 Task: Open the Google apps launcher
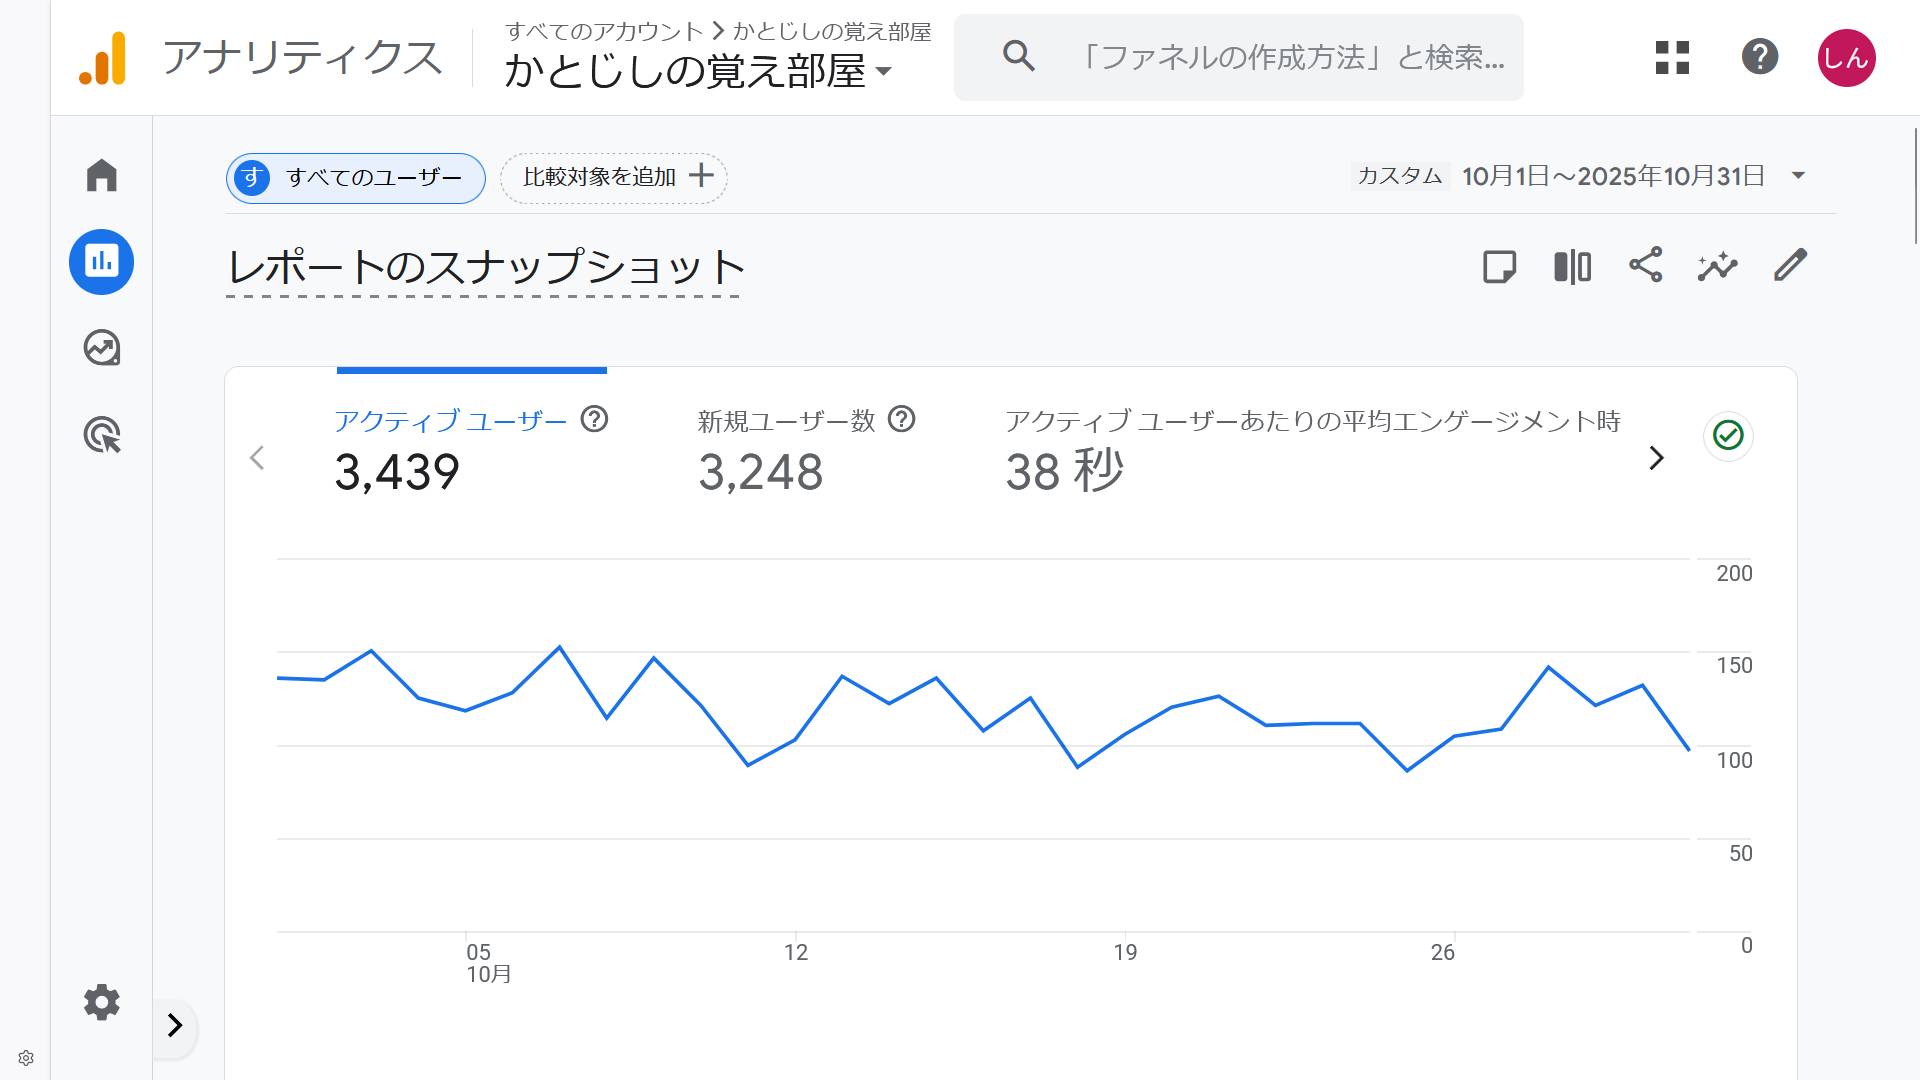(1670, 57)
